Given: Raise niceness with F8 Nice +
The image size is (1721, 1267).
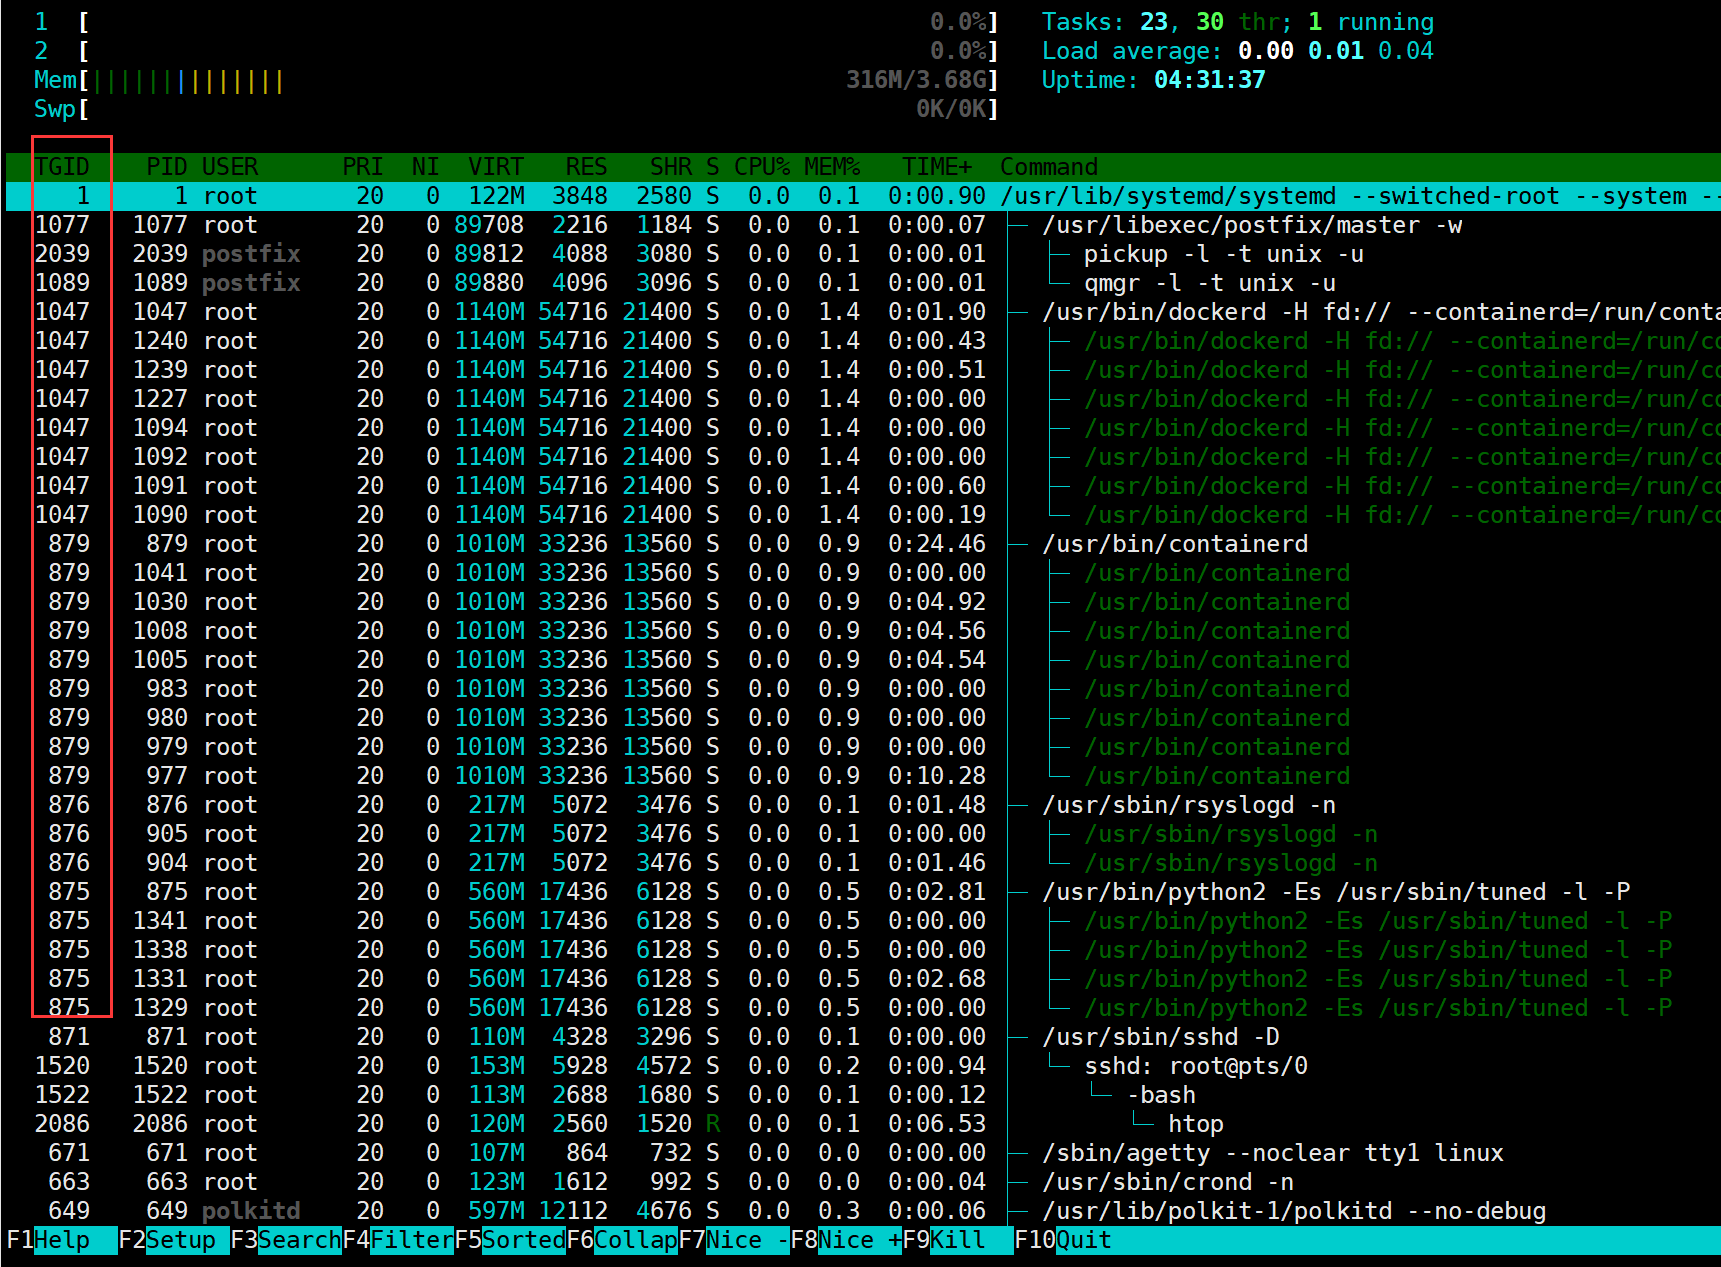Looking at the screenshot, I should (x=846, y=1240).
